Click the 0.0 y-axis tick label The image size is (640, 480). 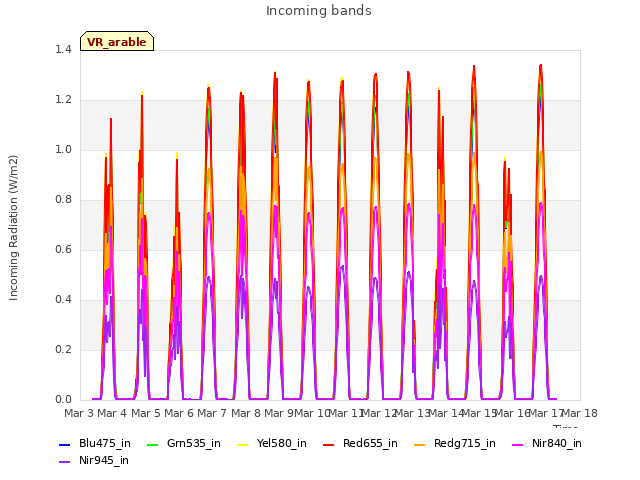click(x=63, y=400)
